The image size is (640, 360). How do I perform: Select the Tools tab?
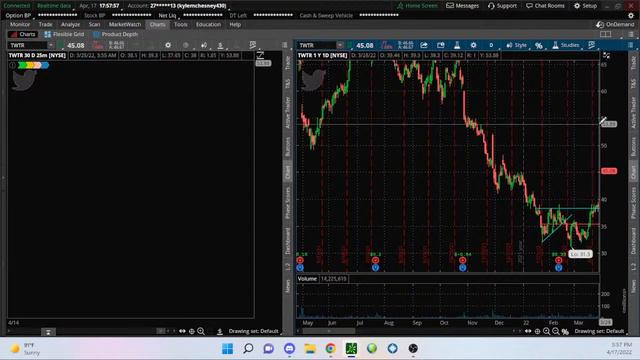pyautogui.click(x=180, y=24)
